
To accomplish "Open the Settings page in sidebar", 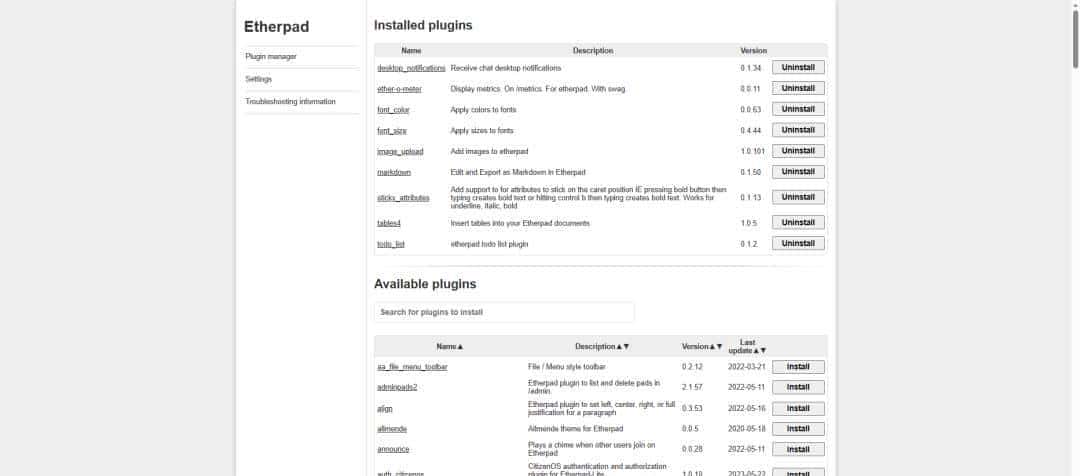I will pyautogui.click(x=259, y=79).
